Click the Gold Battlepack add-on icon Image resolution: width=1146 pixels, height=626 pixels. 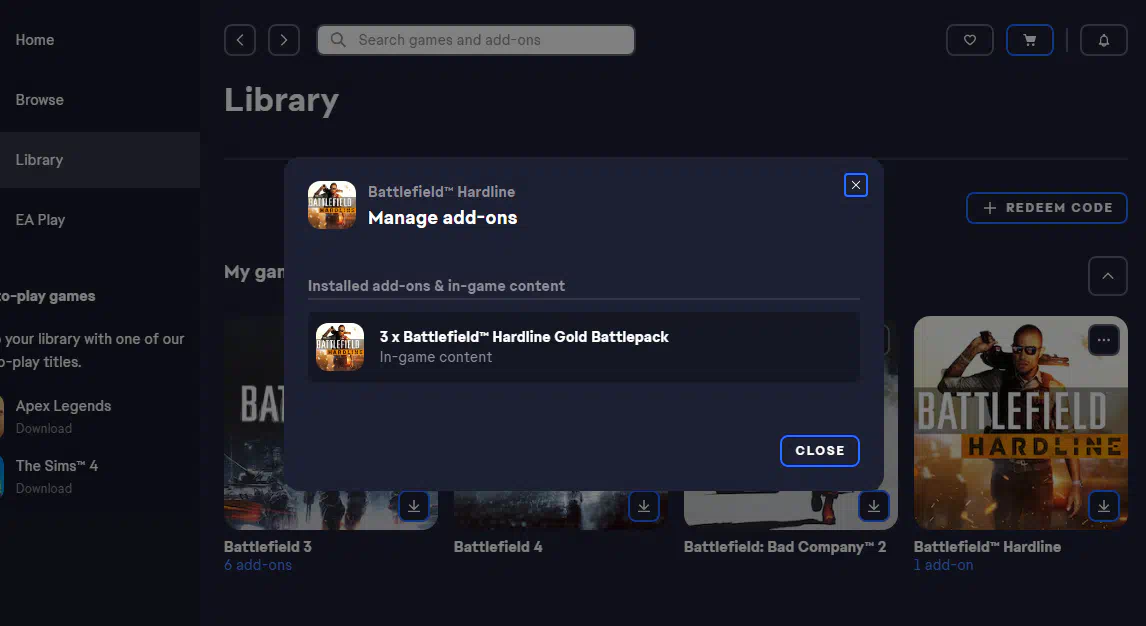click(x=340, y=347)
